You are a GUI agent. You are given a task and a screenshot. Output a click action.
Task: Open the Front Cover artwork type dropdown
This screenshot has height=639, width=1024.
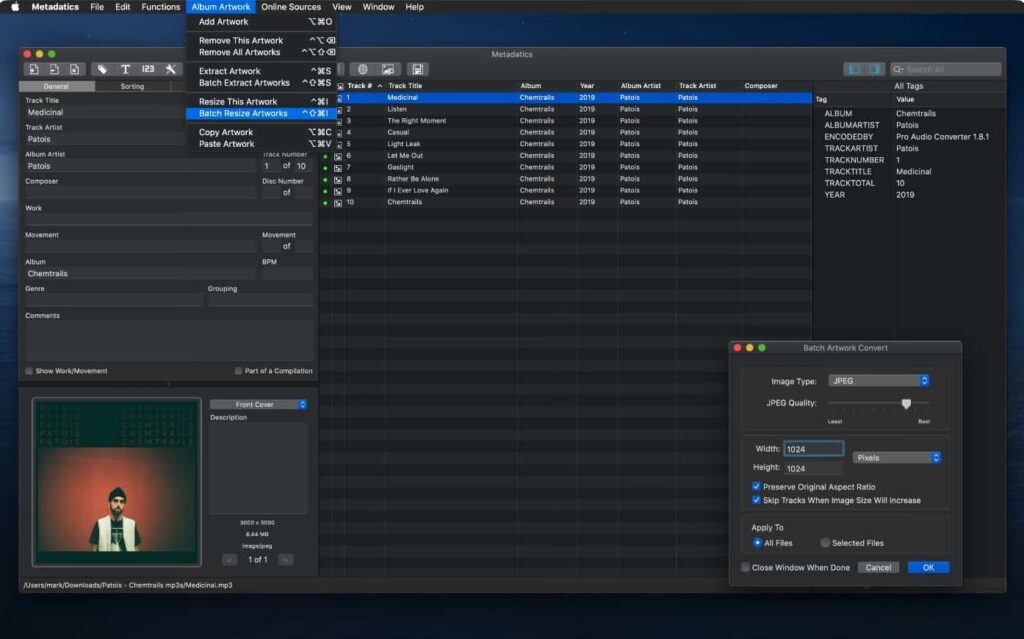(x=257, y=403)
